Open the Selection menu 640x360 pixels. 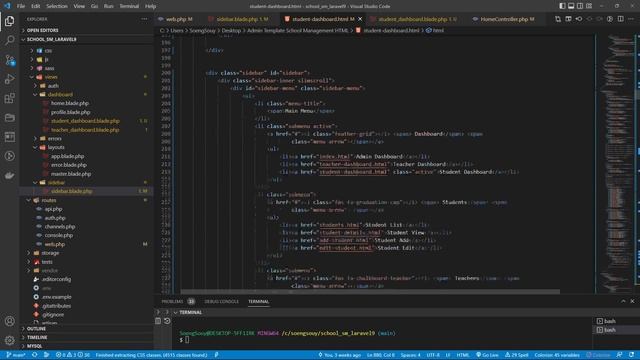57,6
